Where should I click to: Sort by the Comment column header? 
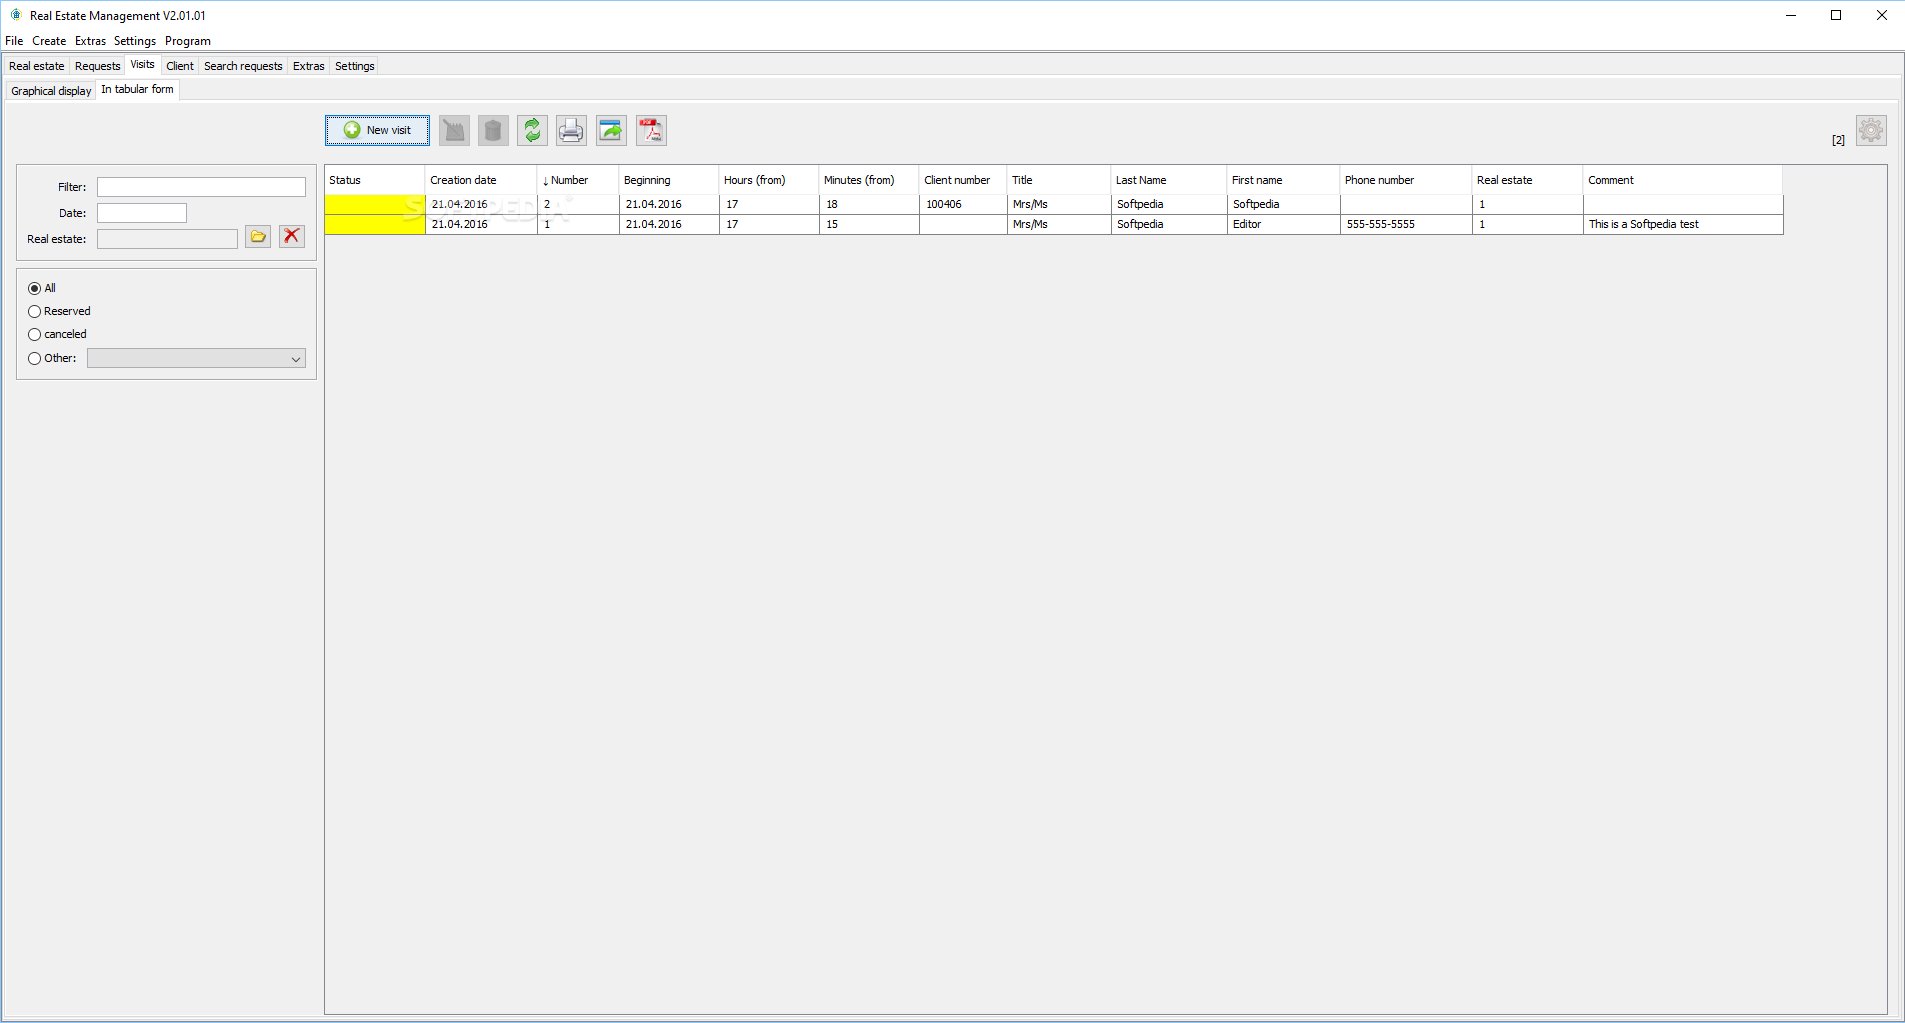coord(1683,180)
